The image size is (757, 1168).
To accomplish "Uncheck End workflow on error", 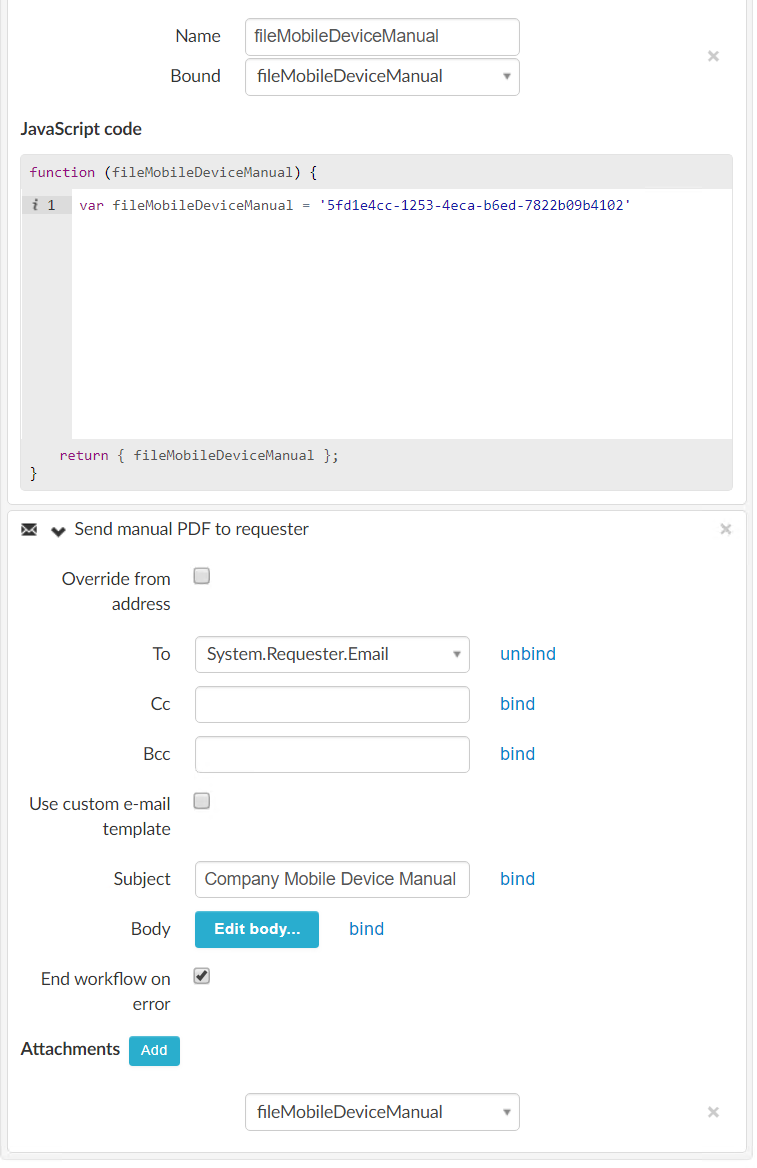I will [x=201, y=976].
